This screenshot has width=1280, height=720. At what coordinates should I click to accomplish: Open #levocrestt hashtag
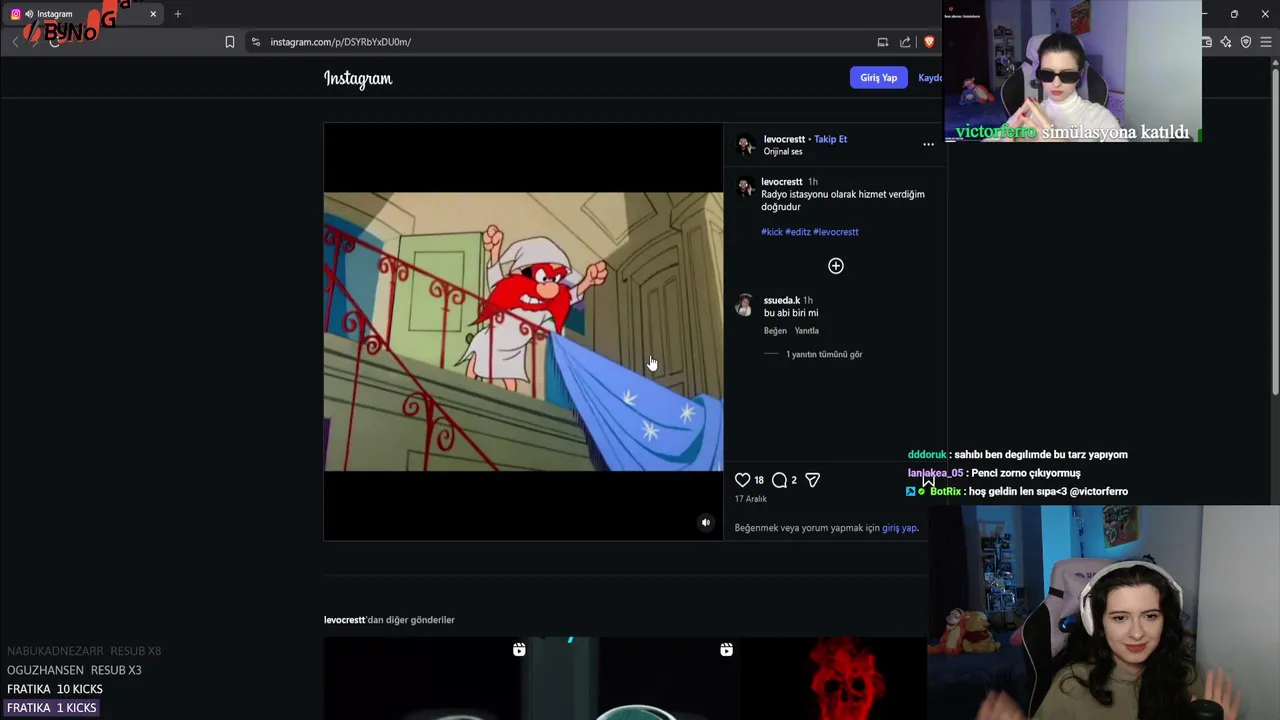pyautogui.click(x=836, y=232)
